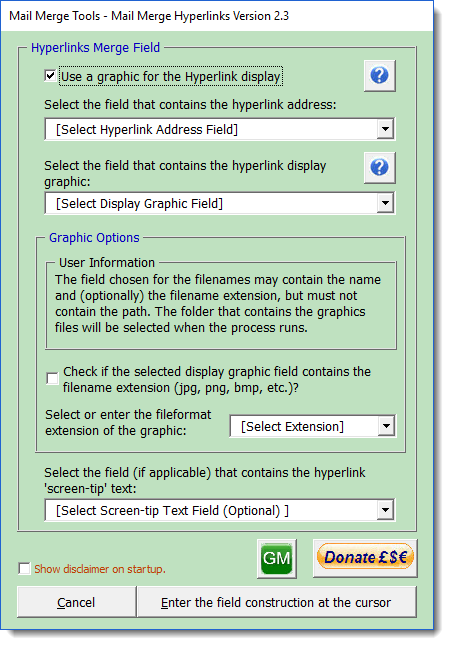Open the Screen-tip Text Field dropdown arrow
The height and width of the screenshot is (645, 449).
click(385, 510)
